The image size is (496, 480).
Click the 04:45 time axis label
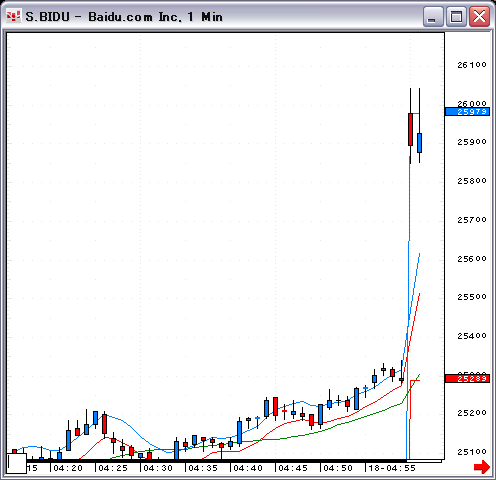point(293,468)
